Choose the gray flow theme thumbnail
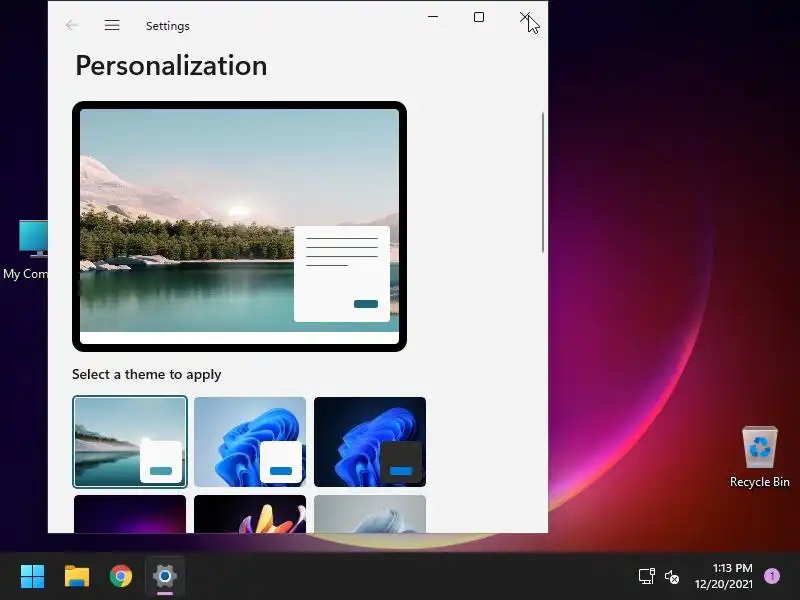Image resolution: width=800 pixels, height=600 pixels. [370, 514]
